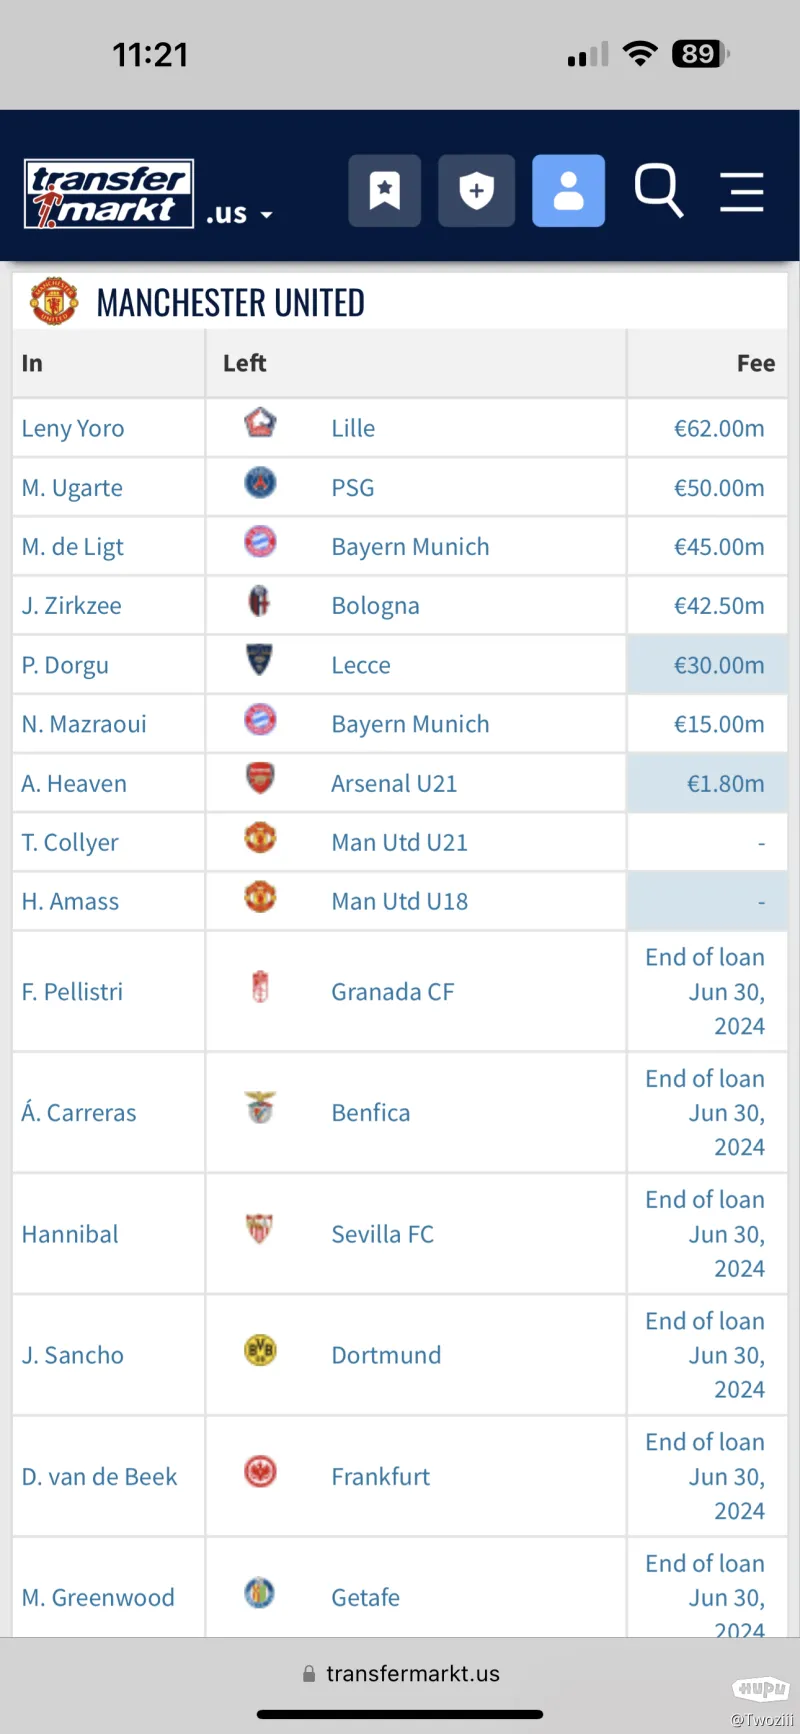Image resolution: width=800 pixels, height=1734 pixels.
Task: Open the search magnifier icon
Action: [658, 190]
